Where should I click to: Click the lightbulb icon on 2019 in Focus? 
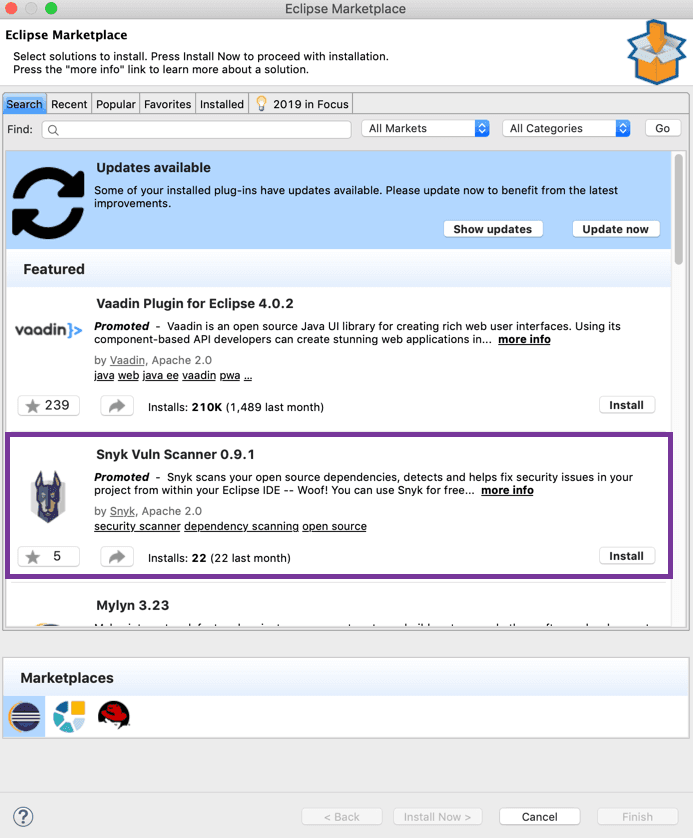(261, 103)
